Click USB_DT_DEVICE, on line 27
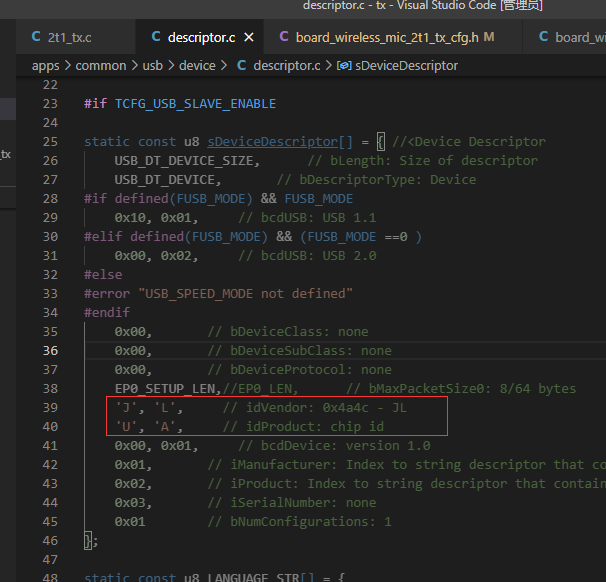The width and height of the screenshot is (606, 582). pyautogui.click(x=168, y=180)
